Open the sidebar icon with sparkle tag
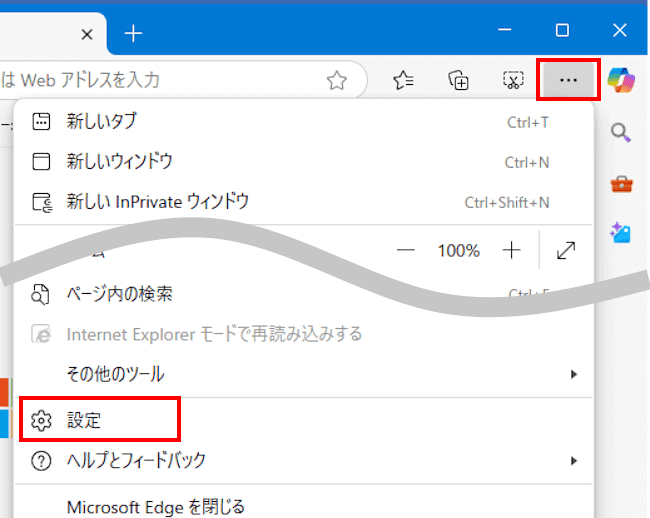The width and height of the screenshot is (650, 518). coord(621,233)
